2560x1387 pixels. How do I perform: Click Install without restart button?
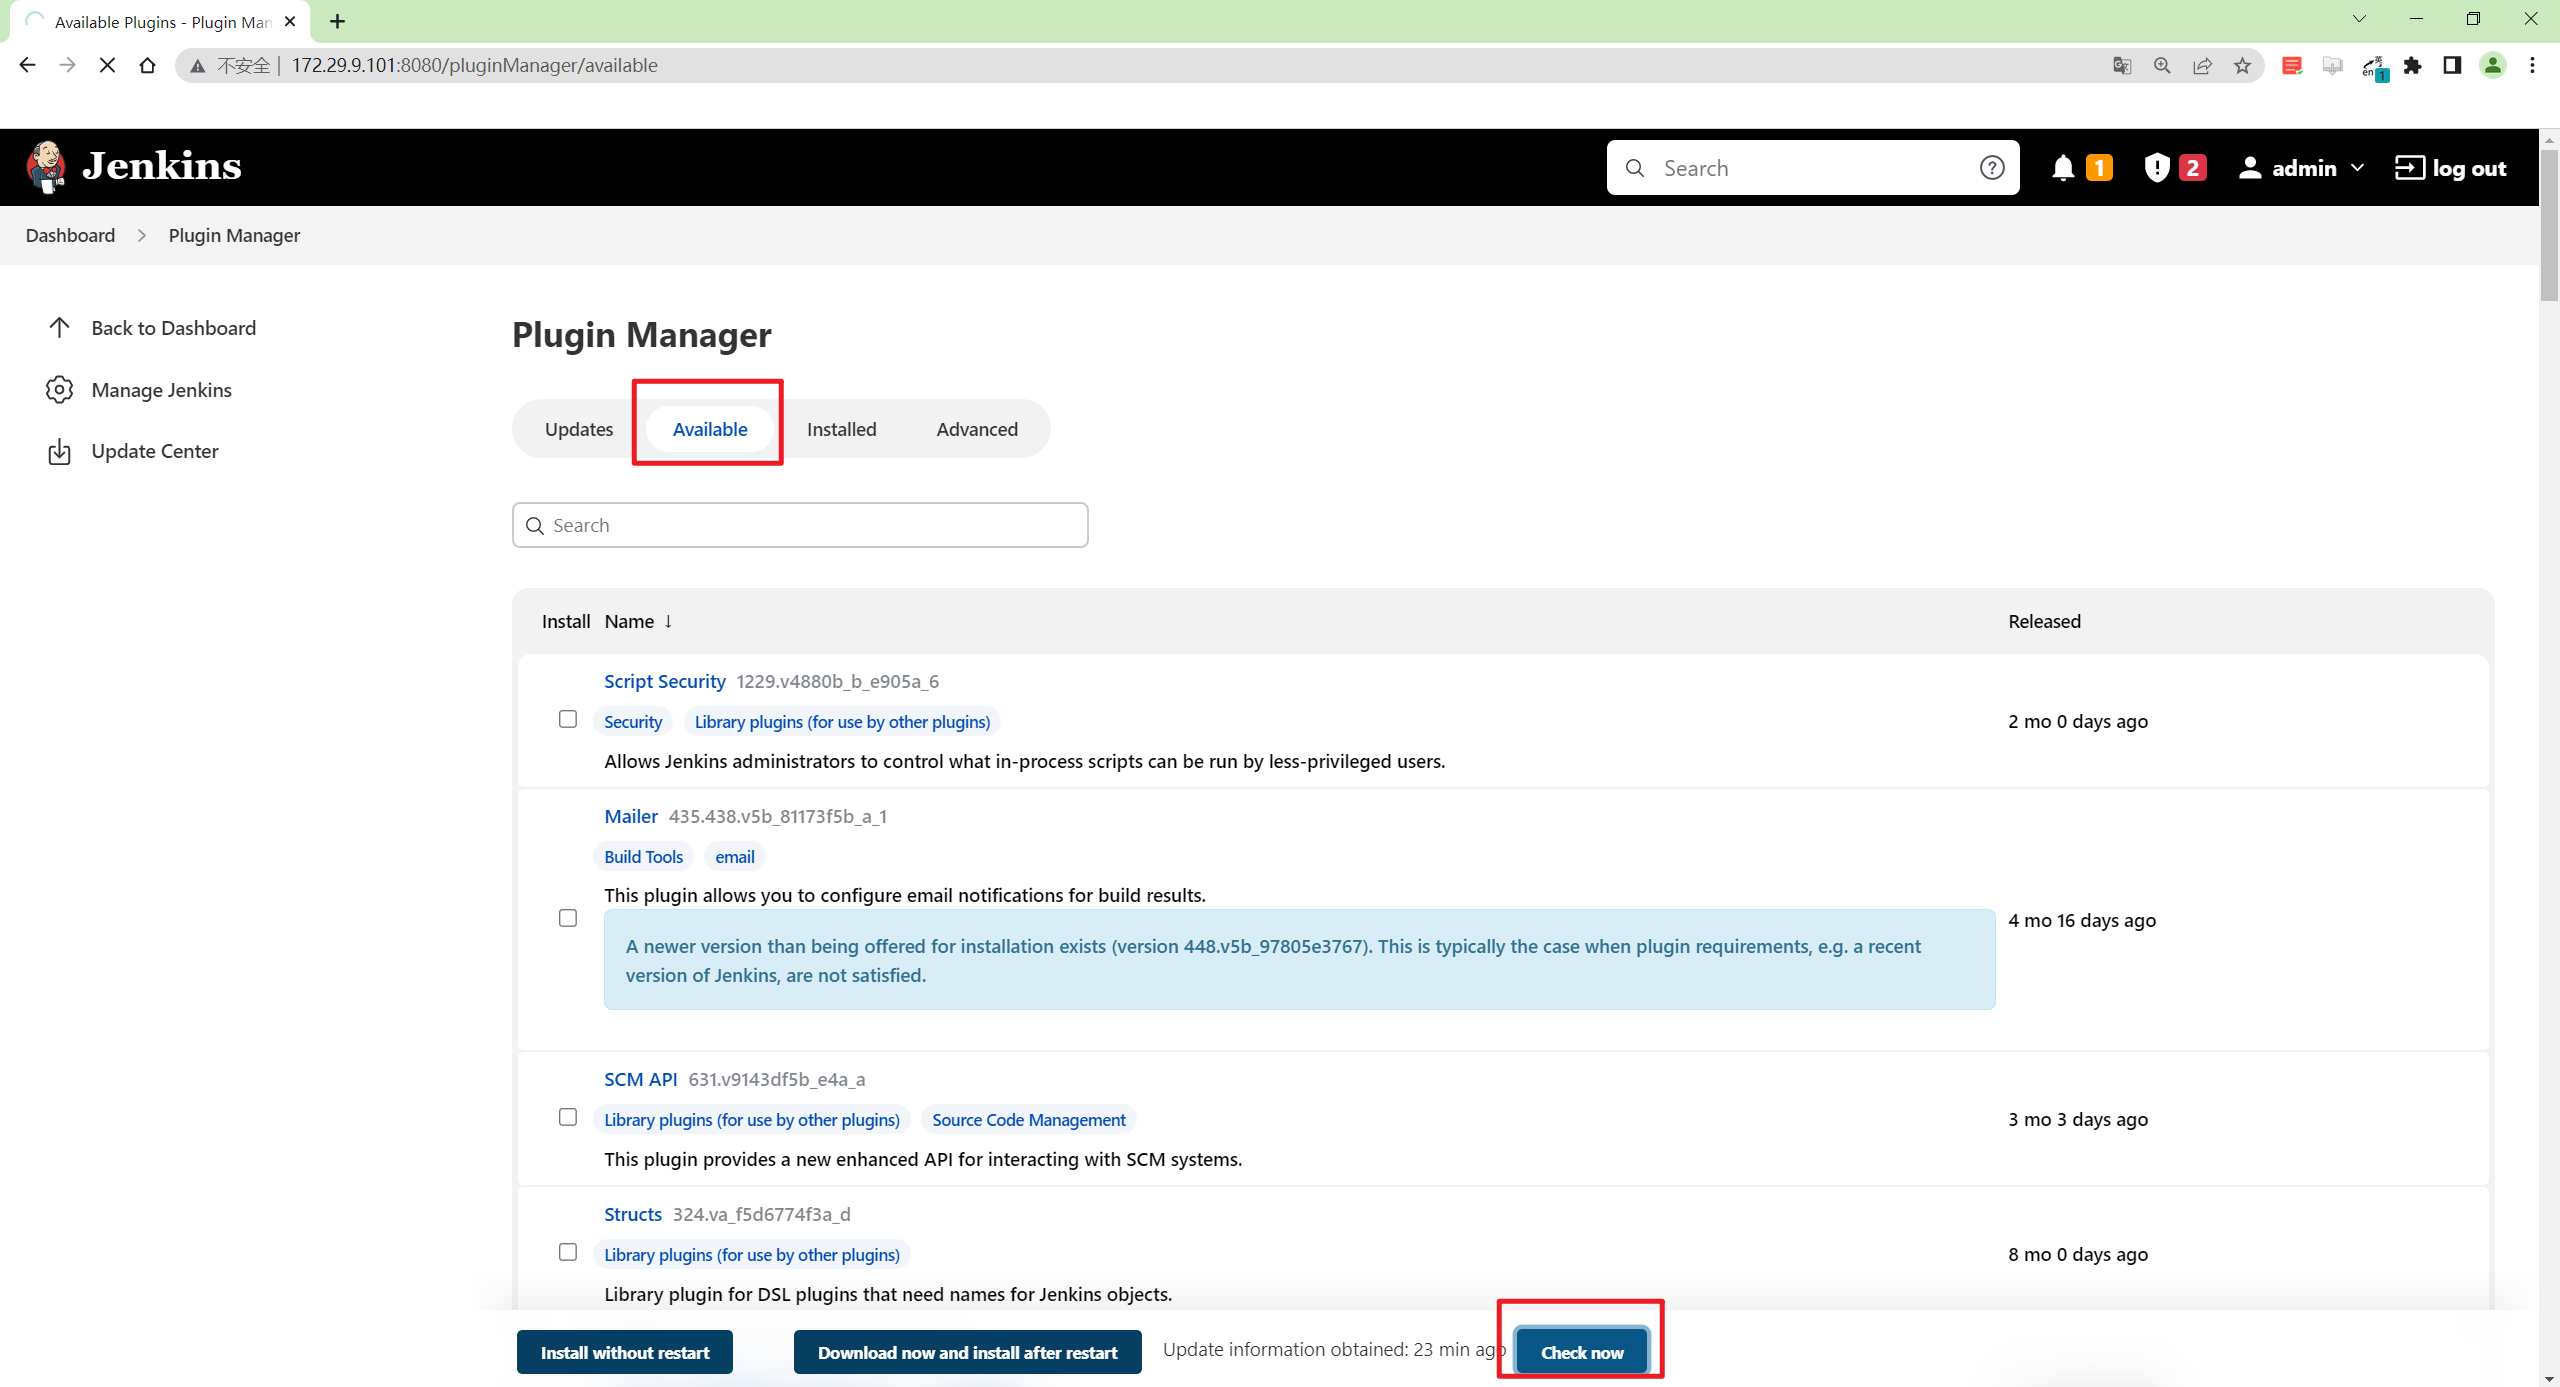point(625,1352)
